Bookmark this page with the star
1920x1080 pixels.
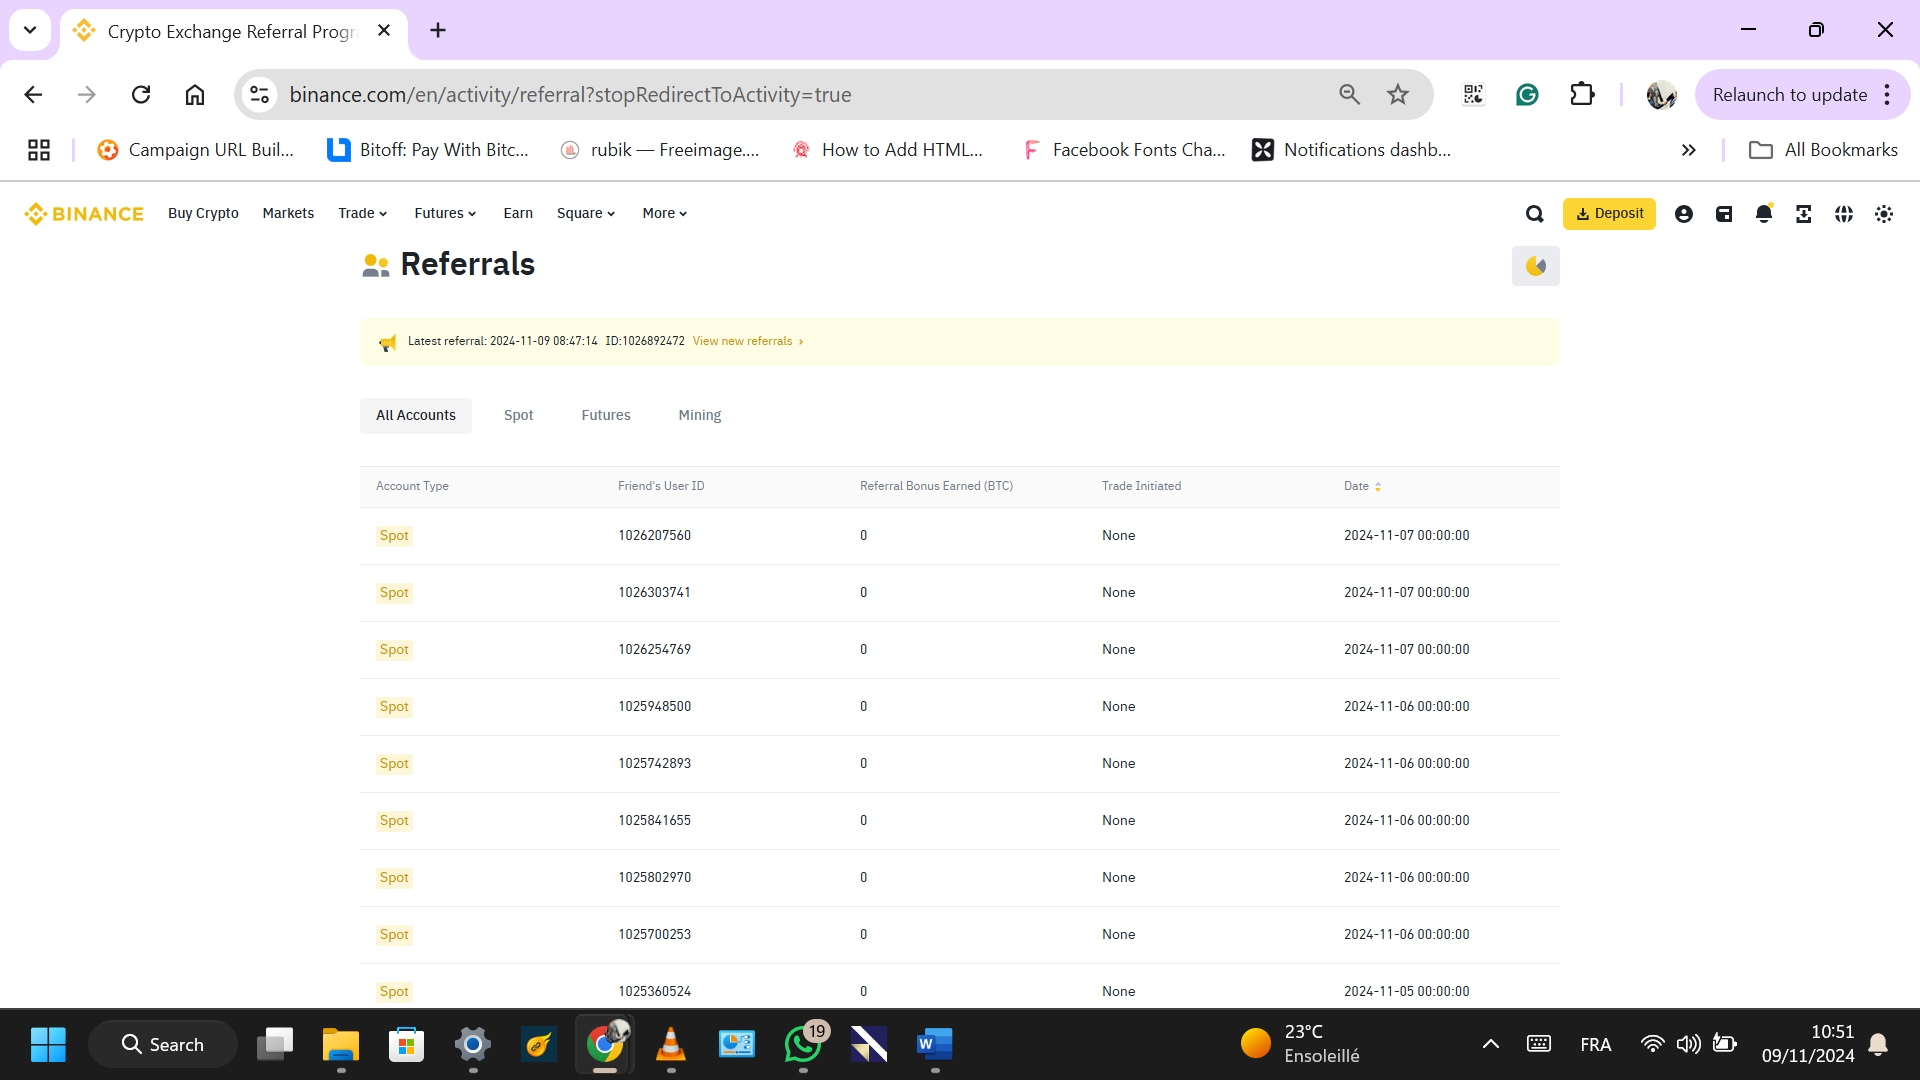pyautogui.click(x=1397, y=95)
